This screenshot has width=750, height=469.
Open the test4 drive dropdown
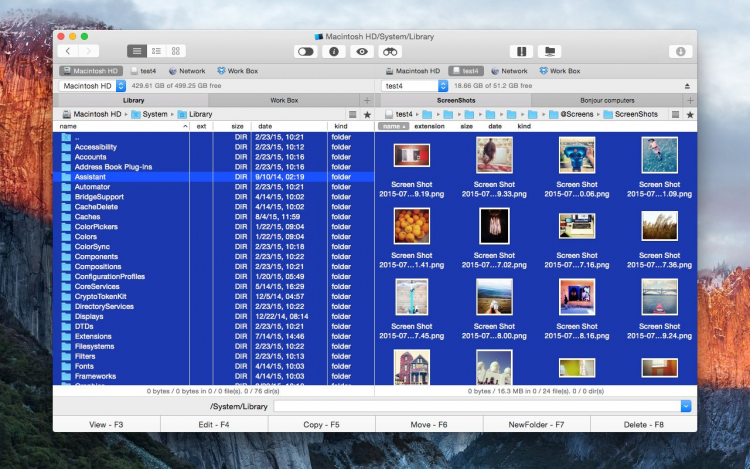(x=445, y=86)
